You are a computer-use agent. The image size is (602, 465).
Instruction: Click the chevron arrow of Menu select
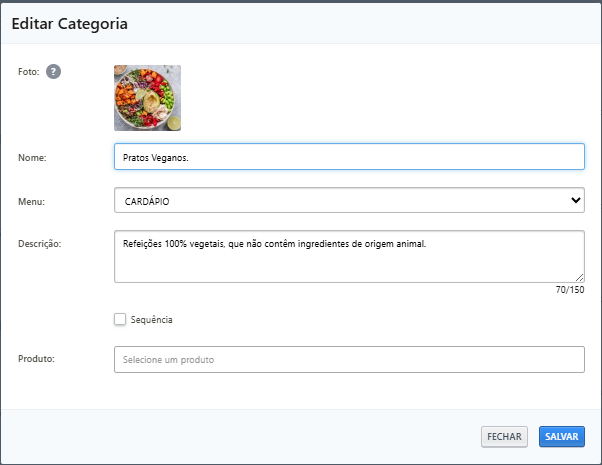coord(576,200)
